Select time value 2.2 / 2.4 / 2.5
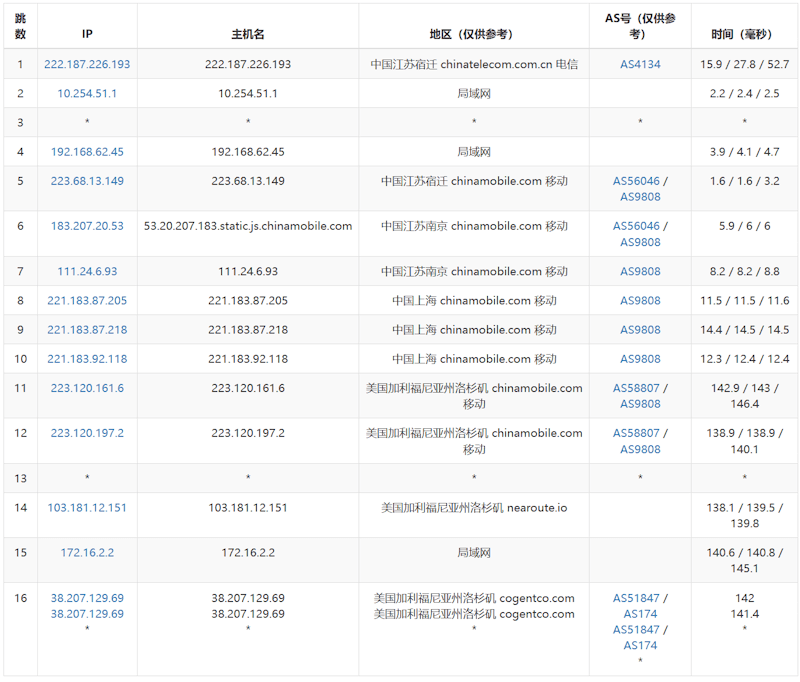This screenshot has height=682, width=800. point(744,93)
